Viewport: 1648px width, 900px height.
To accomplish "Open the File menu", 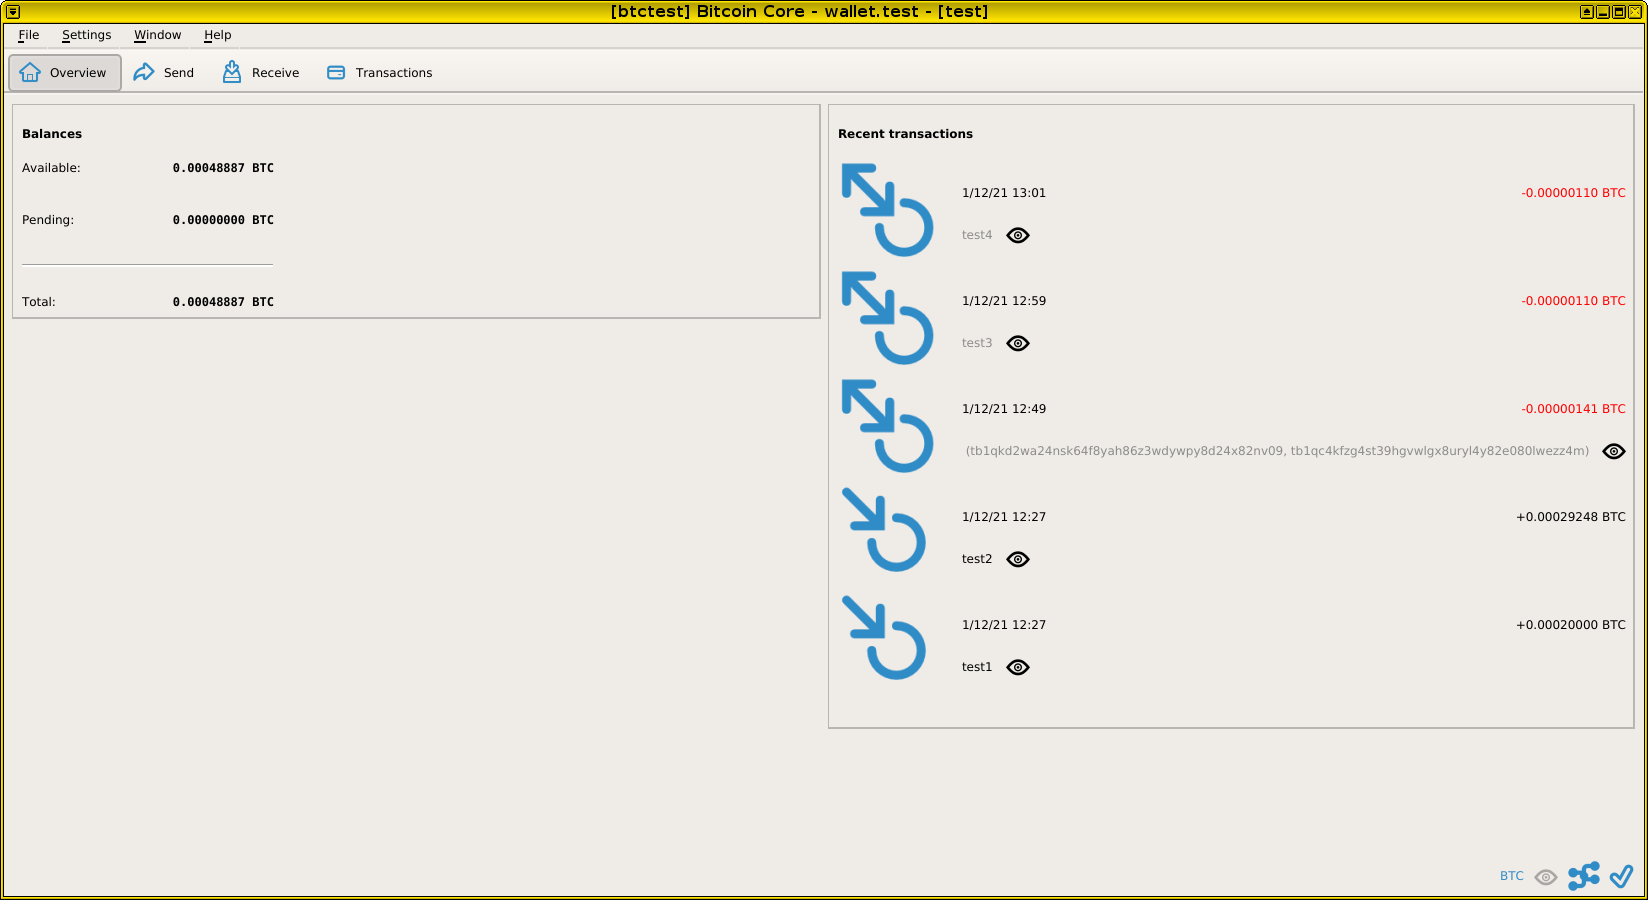I will (x=29, y=35).
